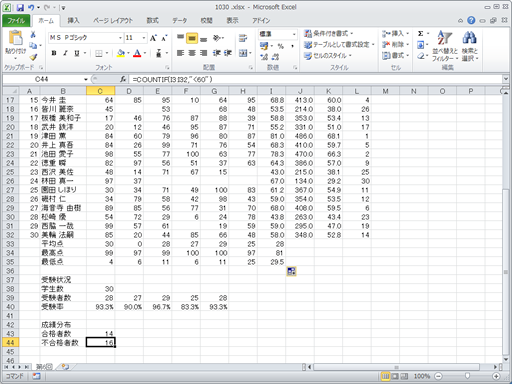512x384 pixels.
Task: Switch to the Insert tab
Action: coord(73,21)
